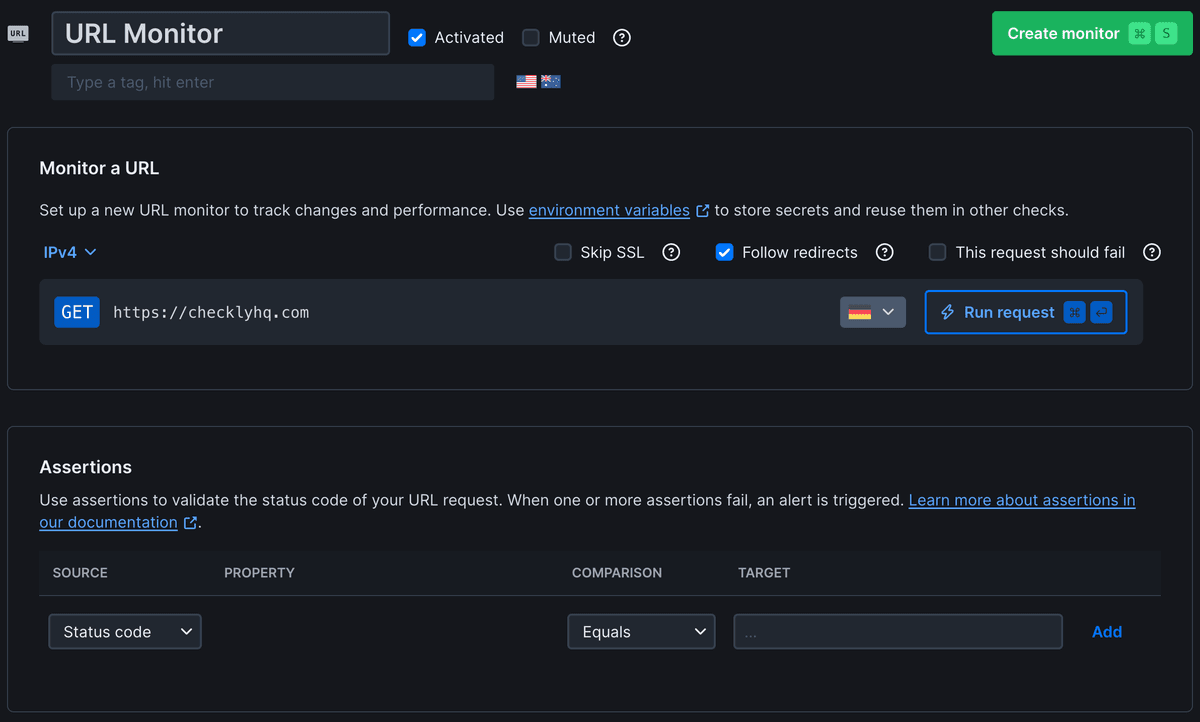The height and width of the screenshot is (722, 1200).
Task: Click the help icon beside Skip SSL
Action: point(671,252)
